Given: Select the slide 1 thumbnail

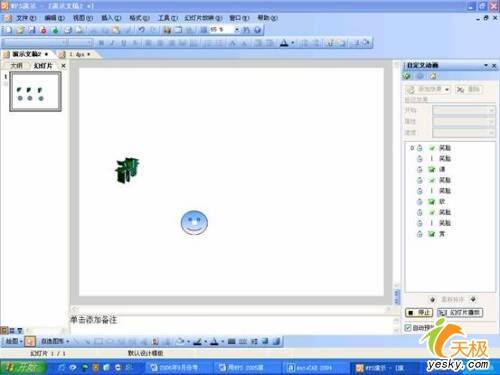Looking at the screenshot, I should coord(35,91).
